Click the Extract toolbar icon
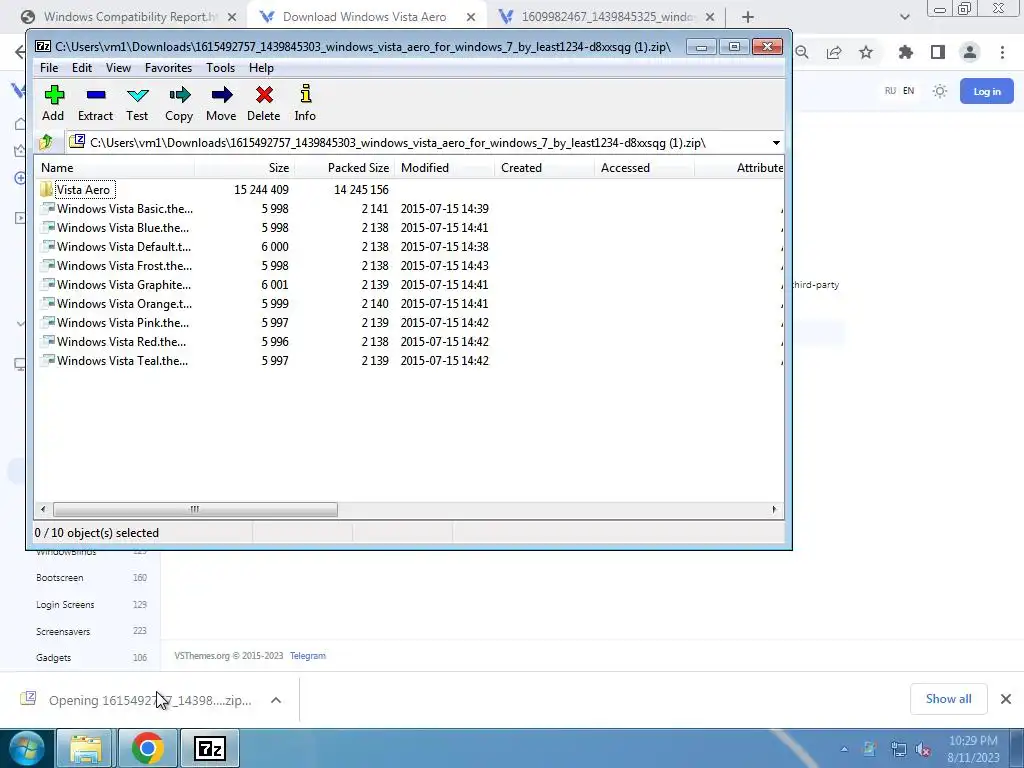The height and width of the screenshot is (768, 1024). click(95, 103)
